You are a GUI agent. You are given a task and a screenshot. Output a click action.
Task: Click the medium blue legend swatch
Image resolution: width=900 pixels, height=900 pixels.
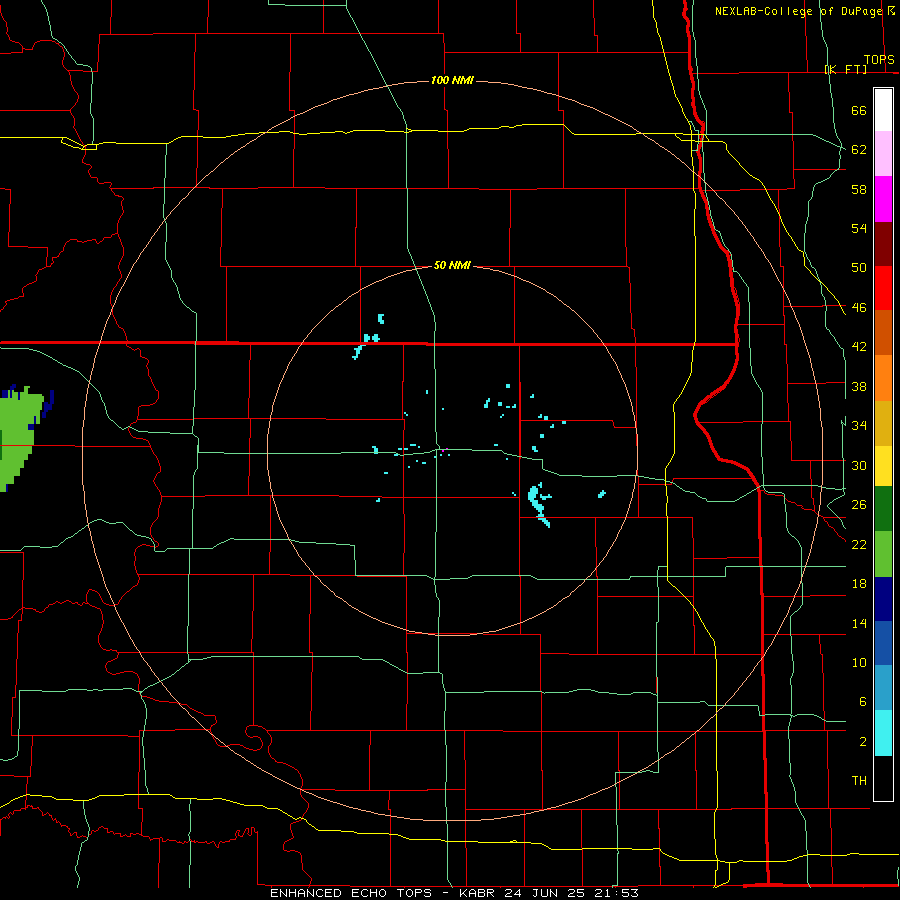point(883,643)
